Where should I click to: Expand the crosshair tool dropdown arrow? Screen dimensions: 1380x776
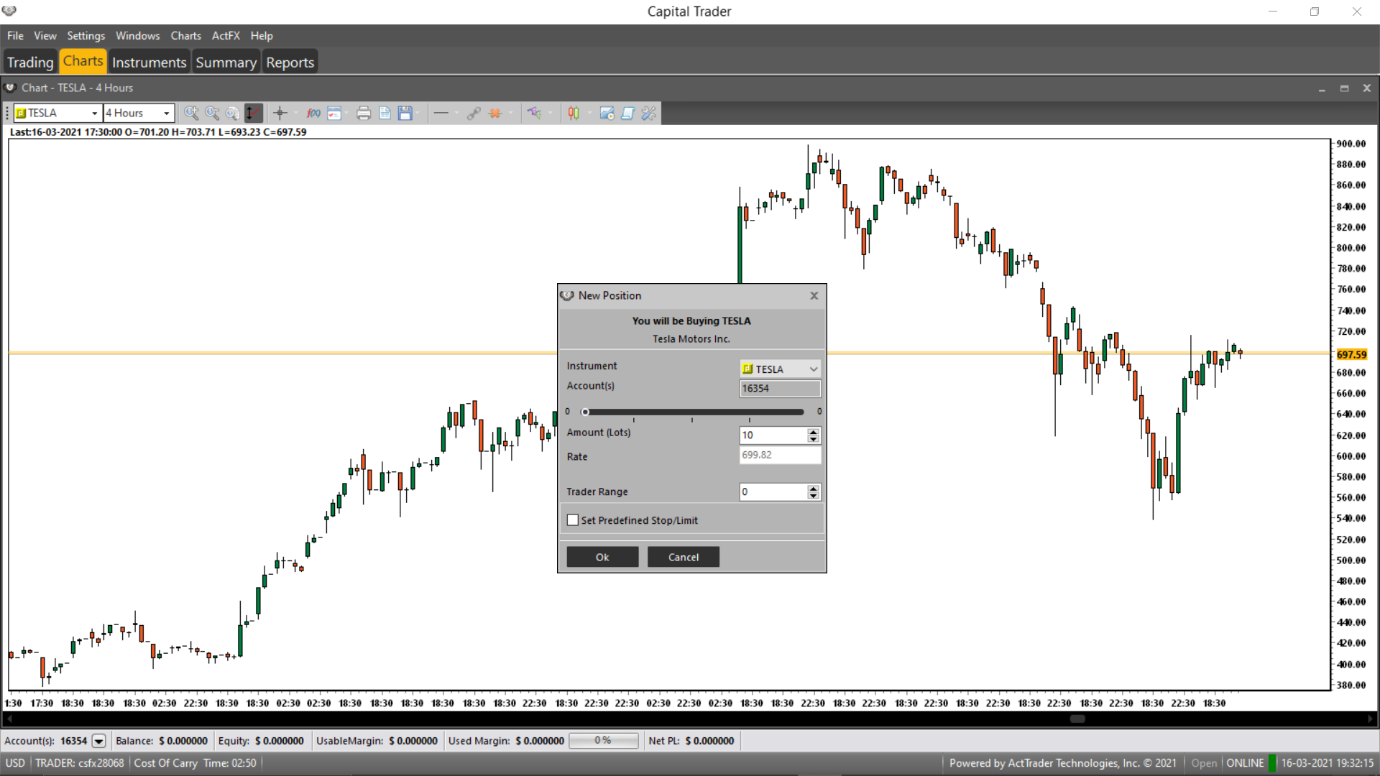[295, 113]
